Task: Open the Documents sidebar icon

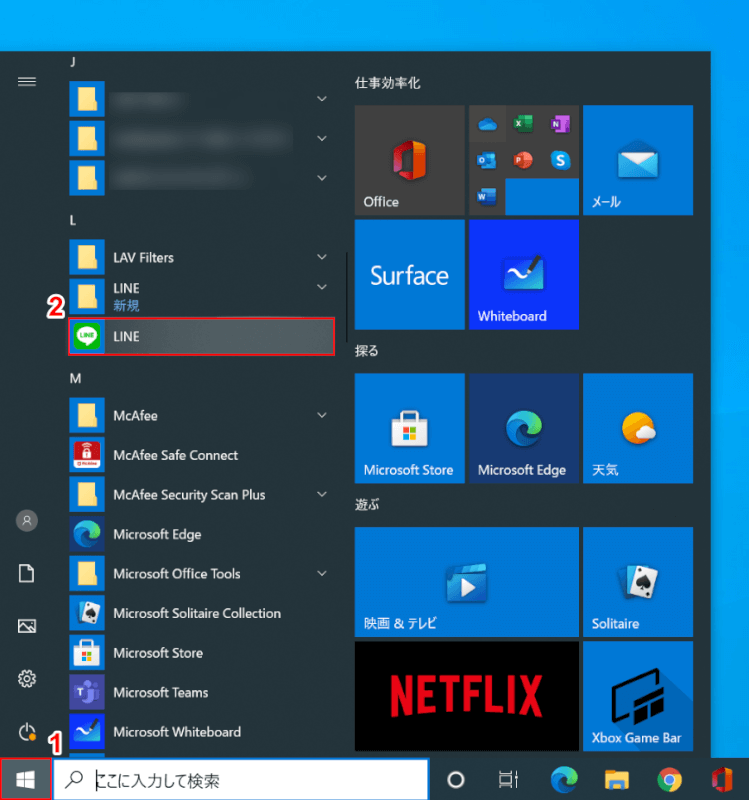Action: 27,573
